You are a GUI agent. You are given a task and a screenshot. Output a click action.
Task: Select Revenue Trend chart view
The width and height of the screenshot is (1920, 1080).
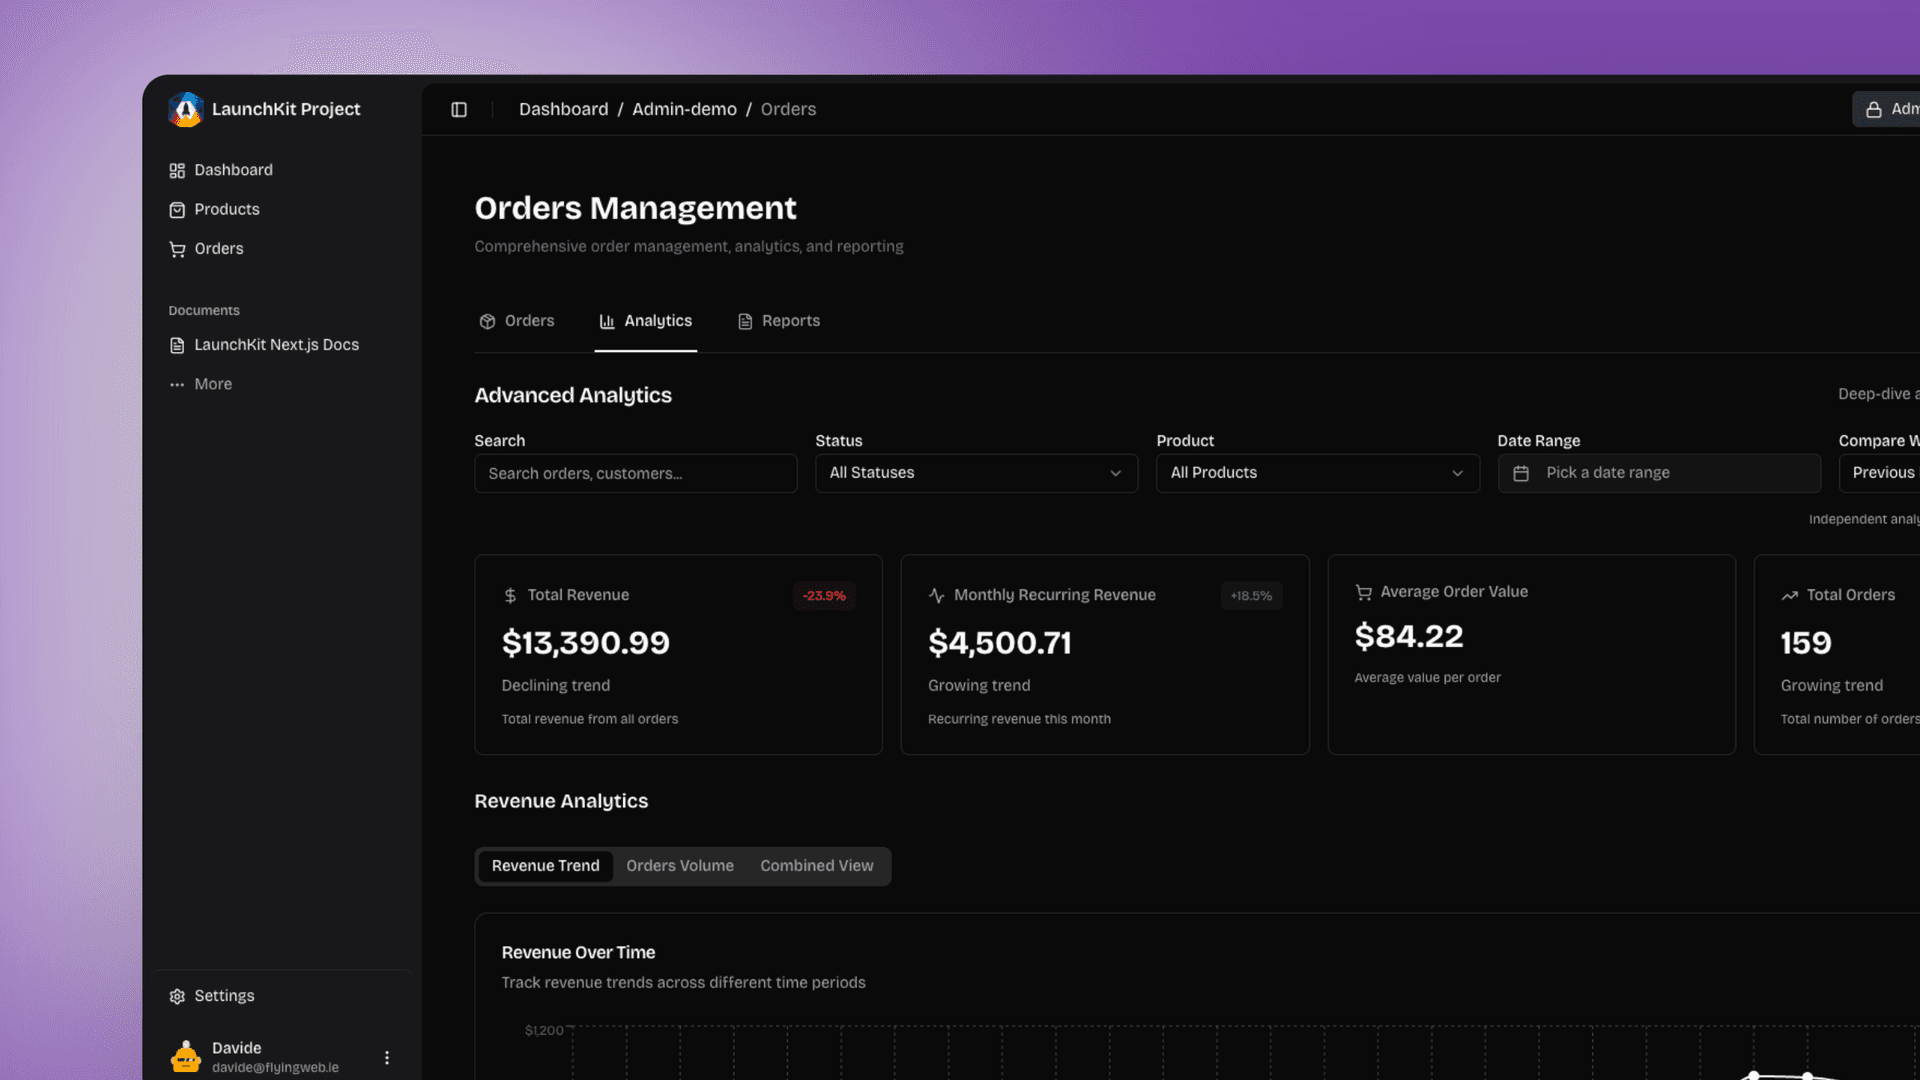[545, 866]
